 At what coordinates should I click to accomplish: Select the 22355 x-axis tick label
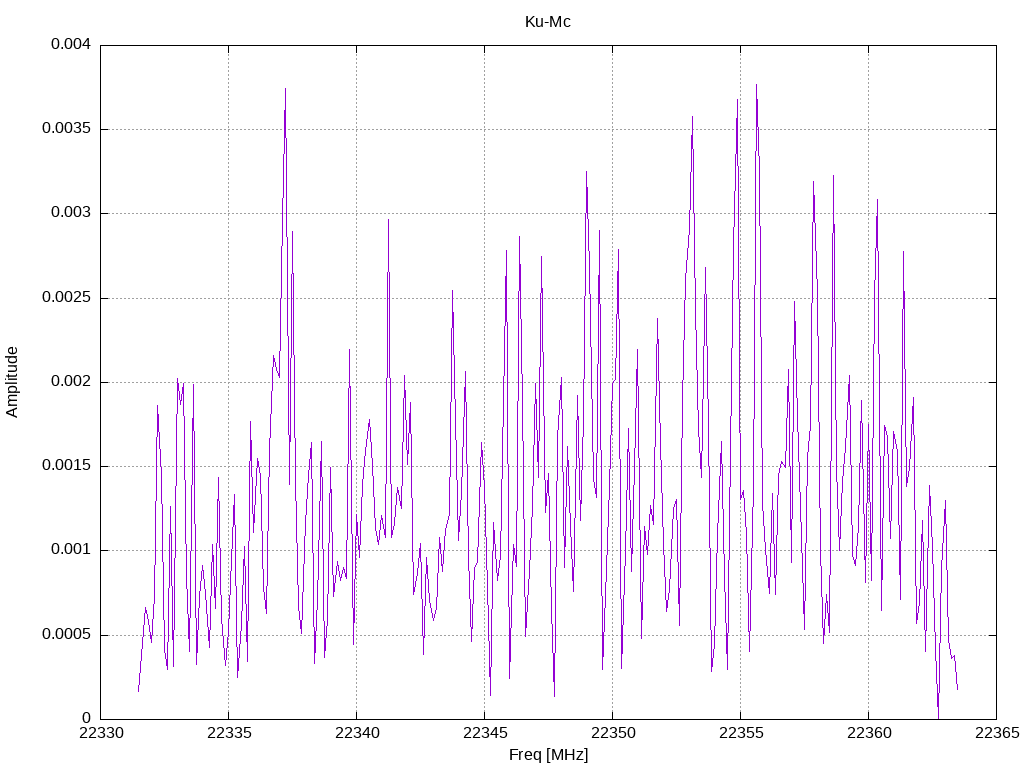click(x=741, y=733)
